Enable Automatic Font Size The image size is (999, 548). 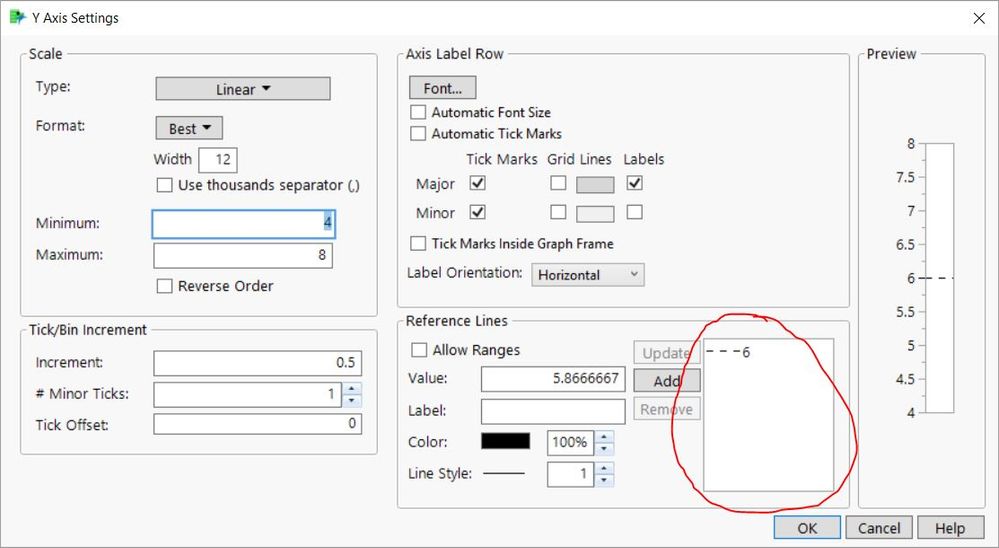(418, 112)
